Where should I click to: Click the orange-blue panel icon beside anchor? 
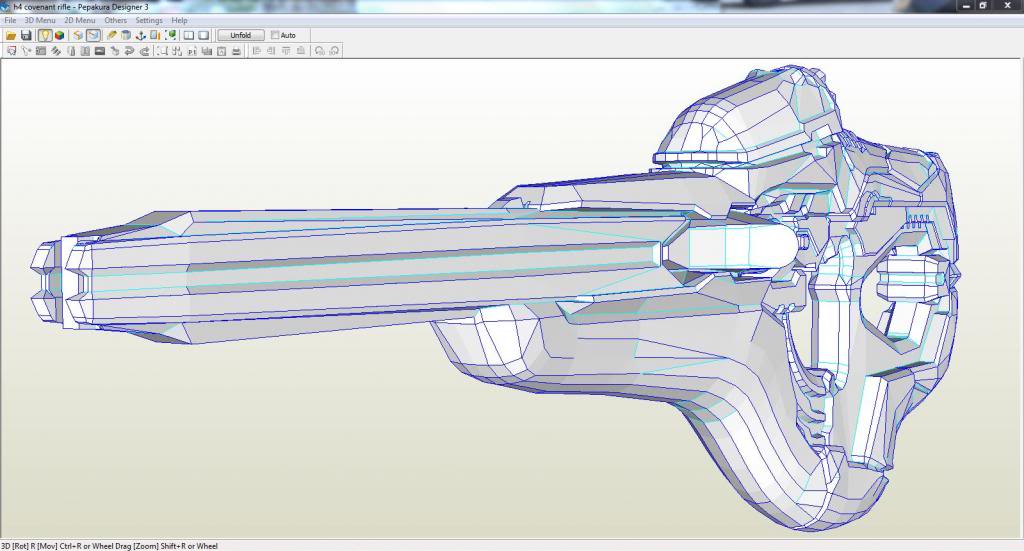(155, 35)
